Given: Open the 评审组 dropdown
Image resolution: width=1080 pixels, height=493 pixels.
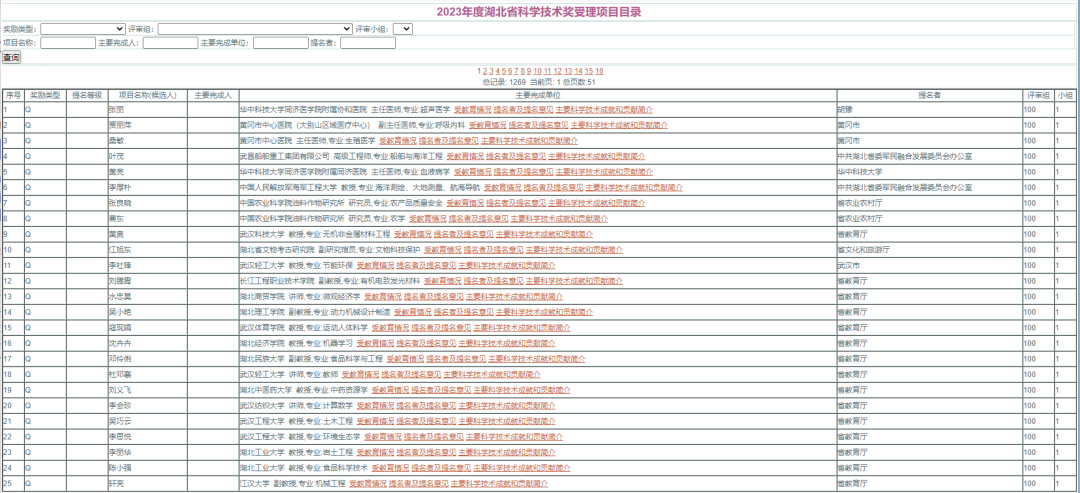Looking at the screenshot, I should click(255, 29).
